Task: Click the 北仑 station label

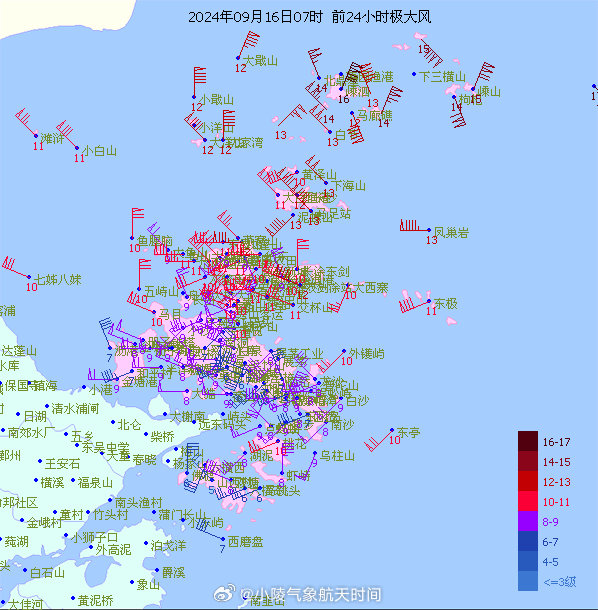Action: (130, 424)
